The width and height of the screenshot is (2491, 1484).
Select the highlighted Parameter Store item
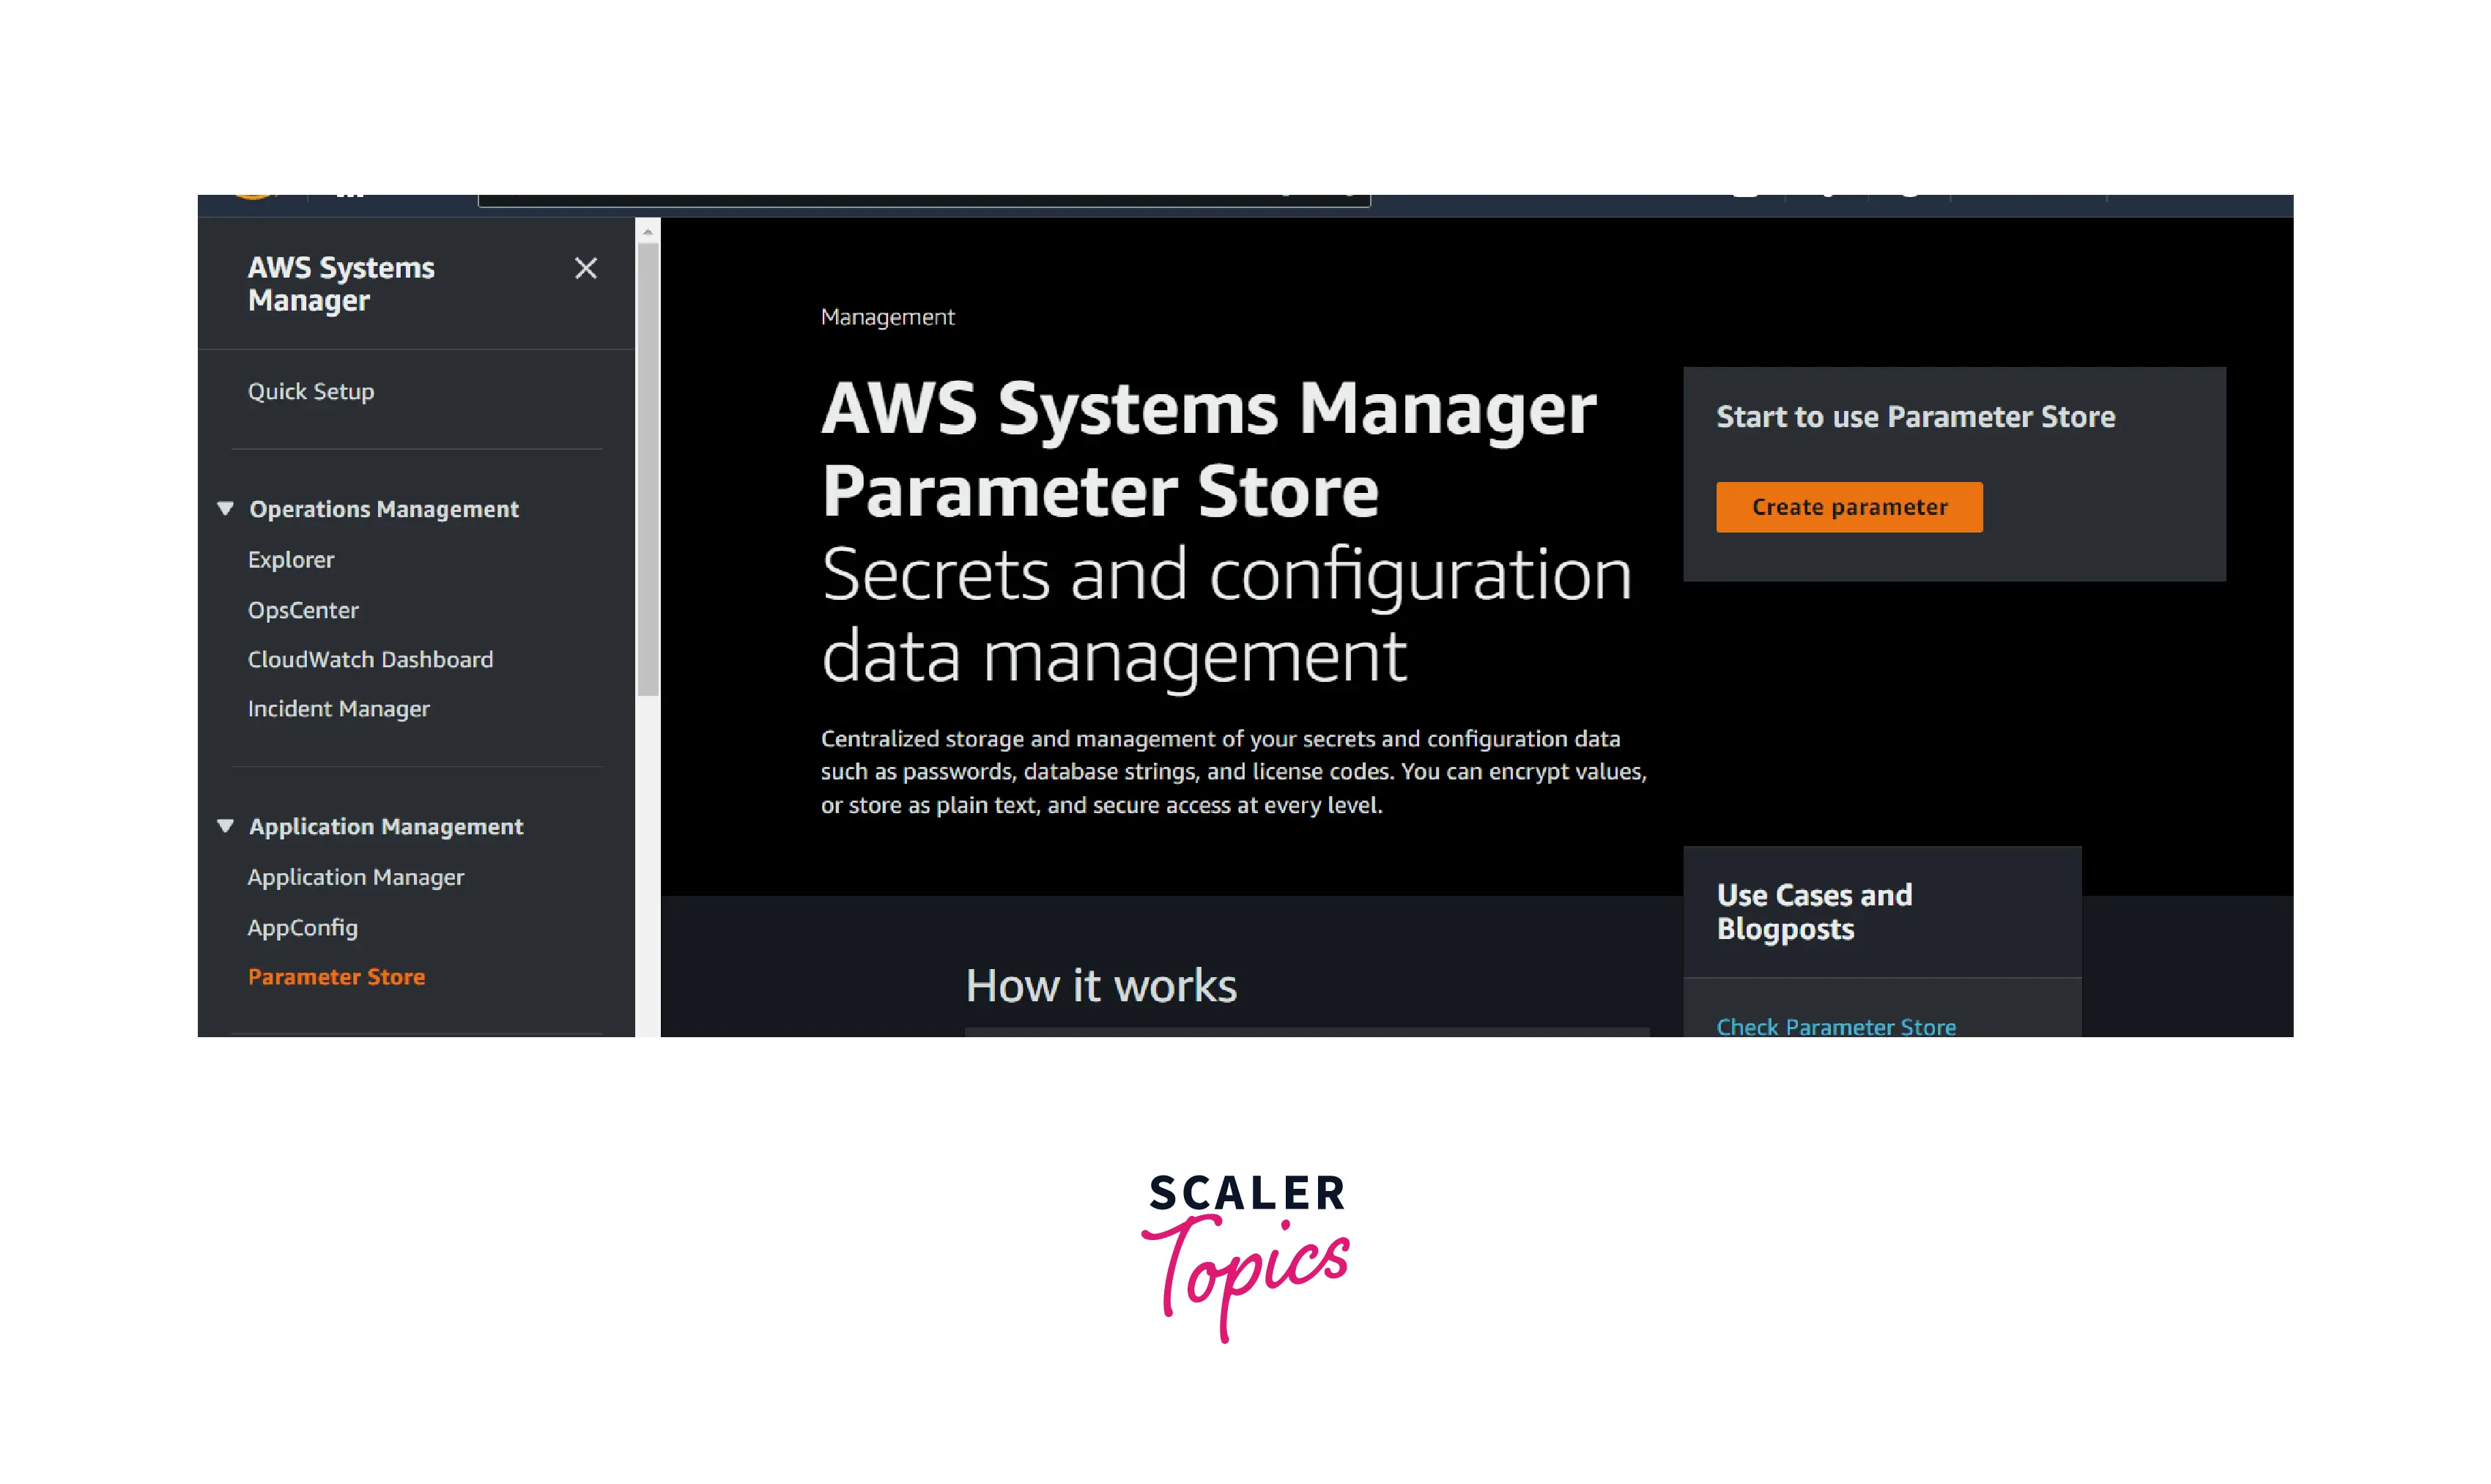pos(336,977)
